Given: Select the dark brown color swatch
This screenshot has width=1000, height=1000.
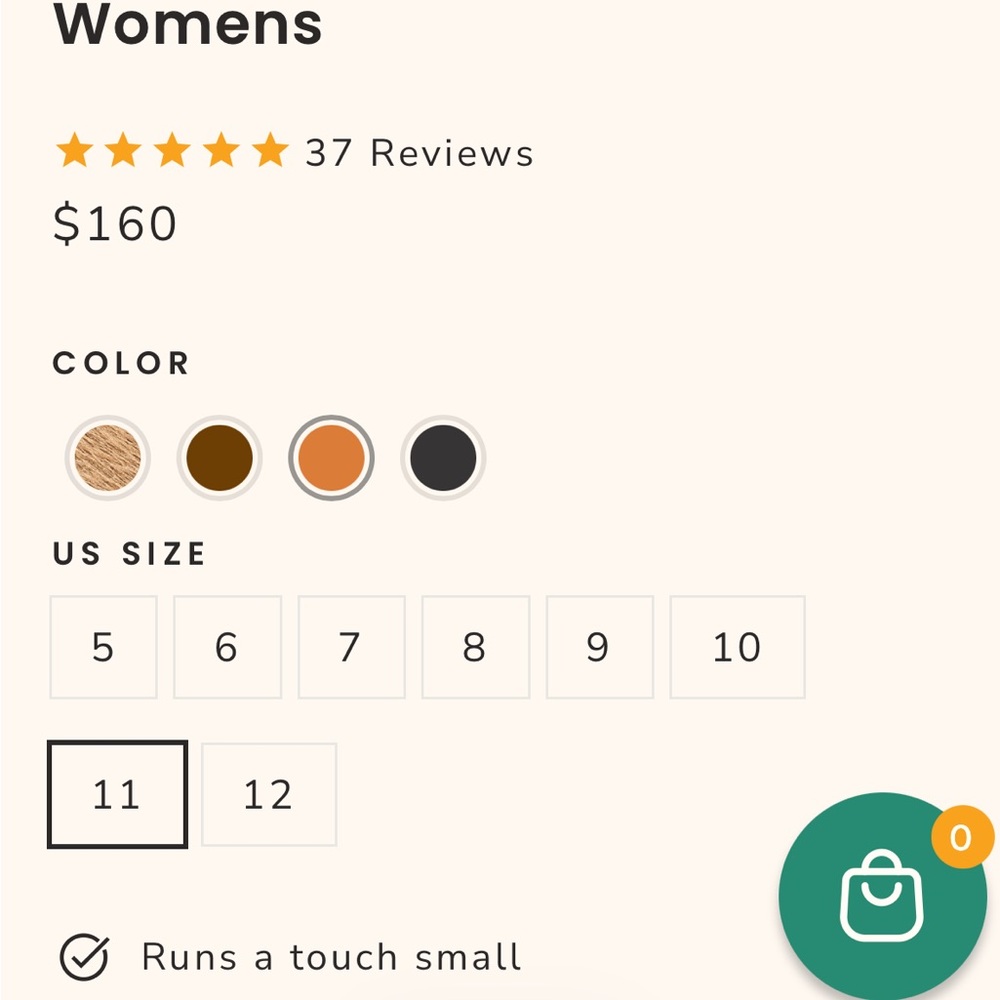Looking at the screenshot, I should [x=219, y=458].
